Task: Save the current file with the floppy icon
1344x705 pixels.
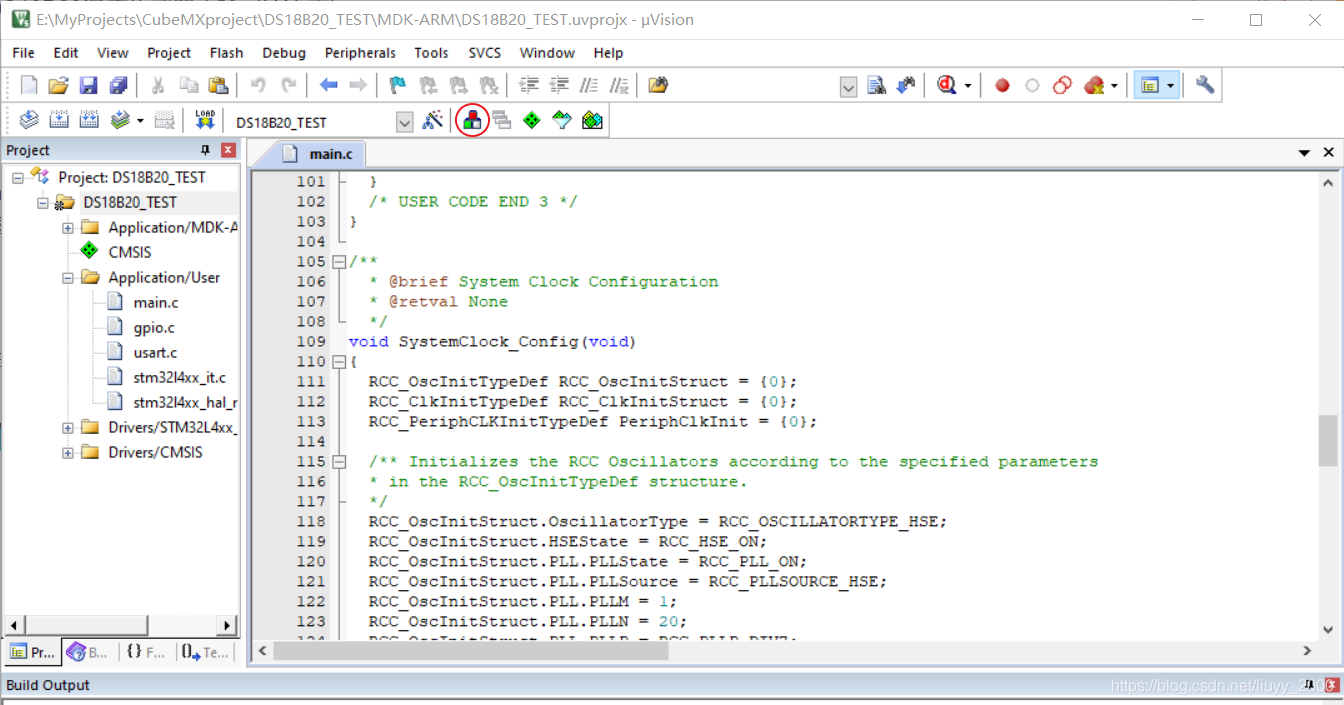Action: tap(88, 85)
